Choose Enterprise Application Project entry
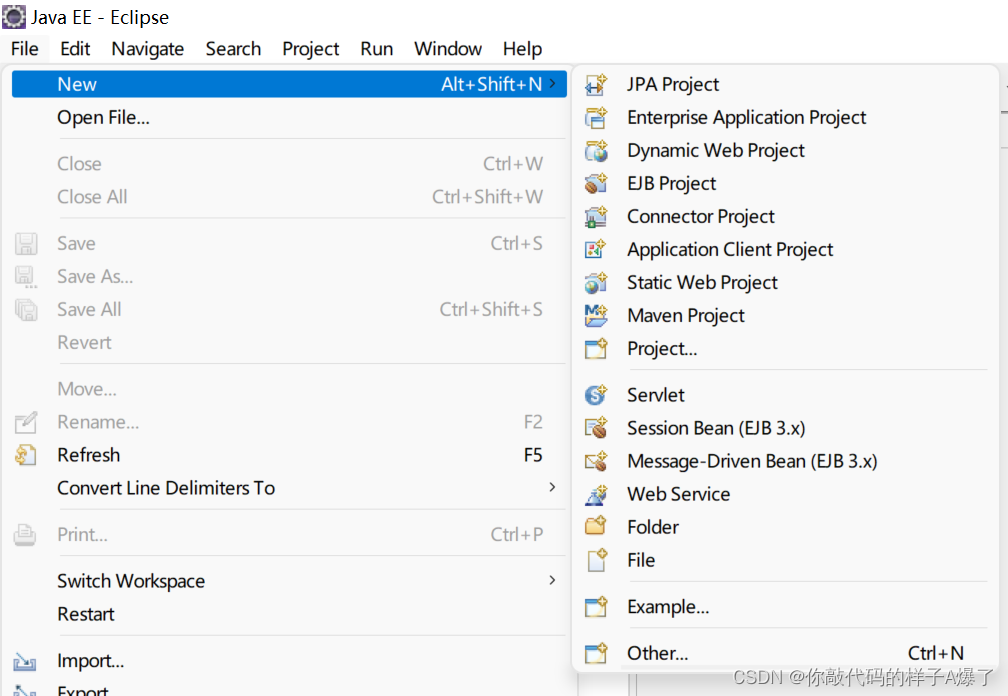Screen dimensions: 1008x696 click(786, 118)
